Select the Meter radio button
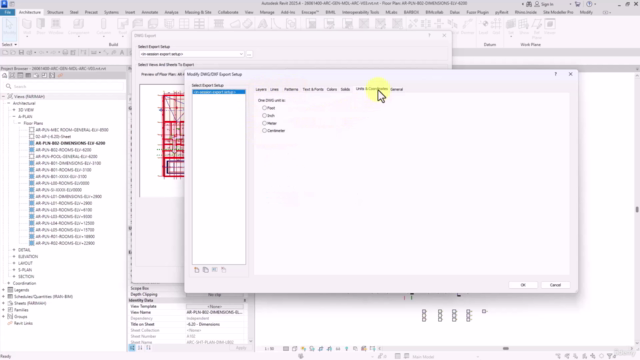The height and width of the screenshot is (360, 640). coord(264,123)
